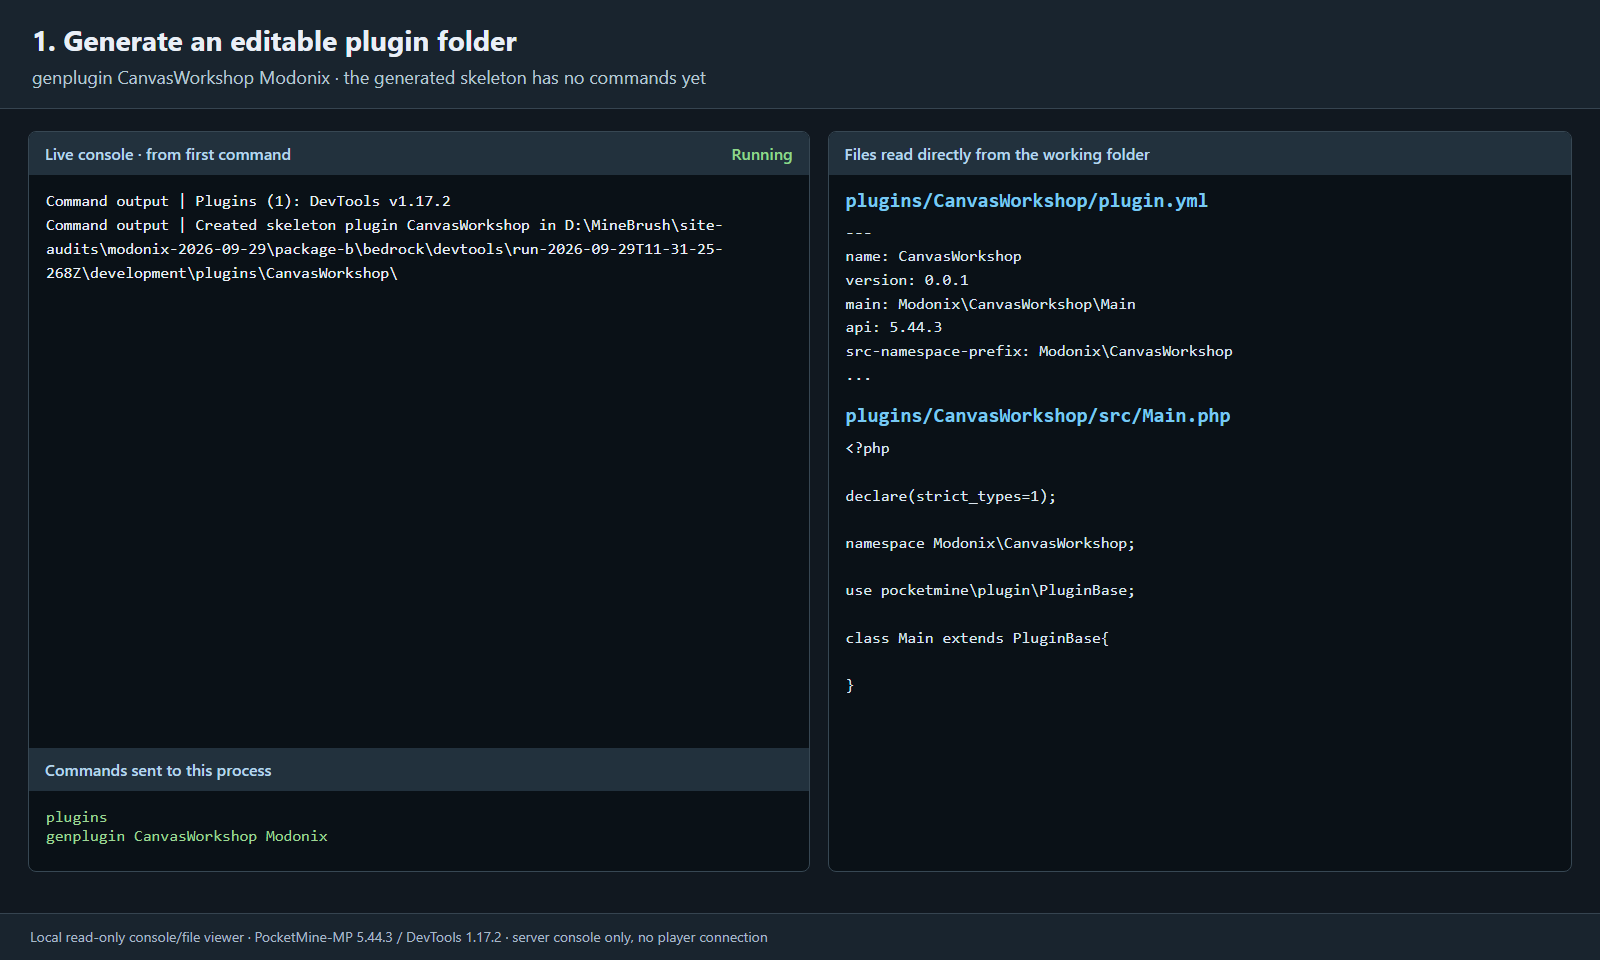1600x960 pixels.
Task: Select the line 'namespace Modonix\CanvasWorkshop;'
Action: tap(990, 543)
